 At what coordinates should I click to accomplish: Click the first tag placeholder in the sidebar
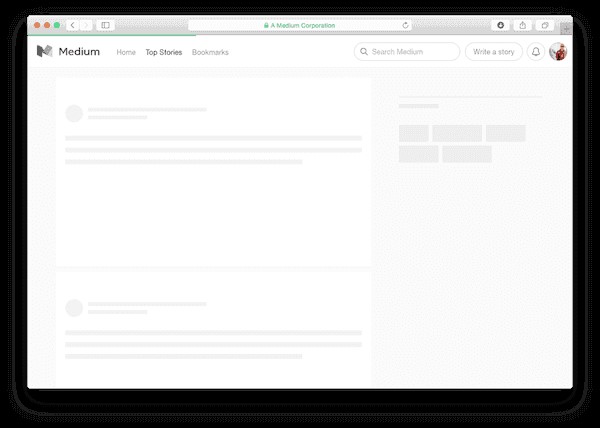413,133
